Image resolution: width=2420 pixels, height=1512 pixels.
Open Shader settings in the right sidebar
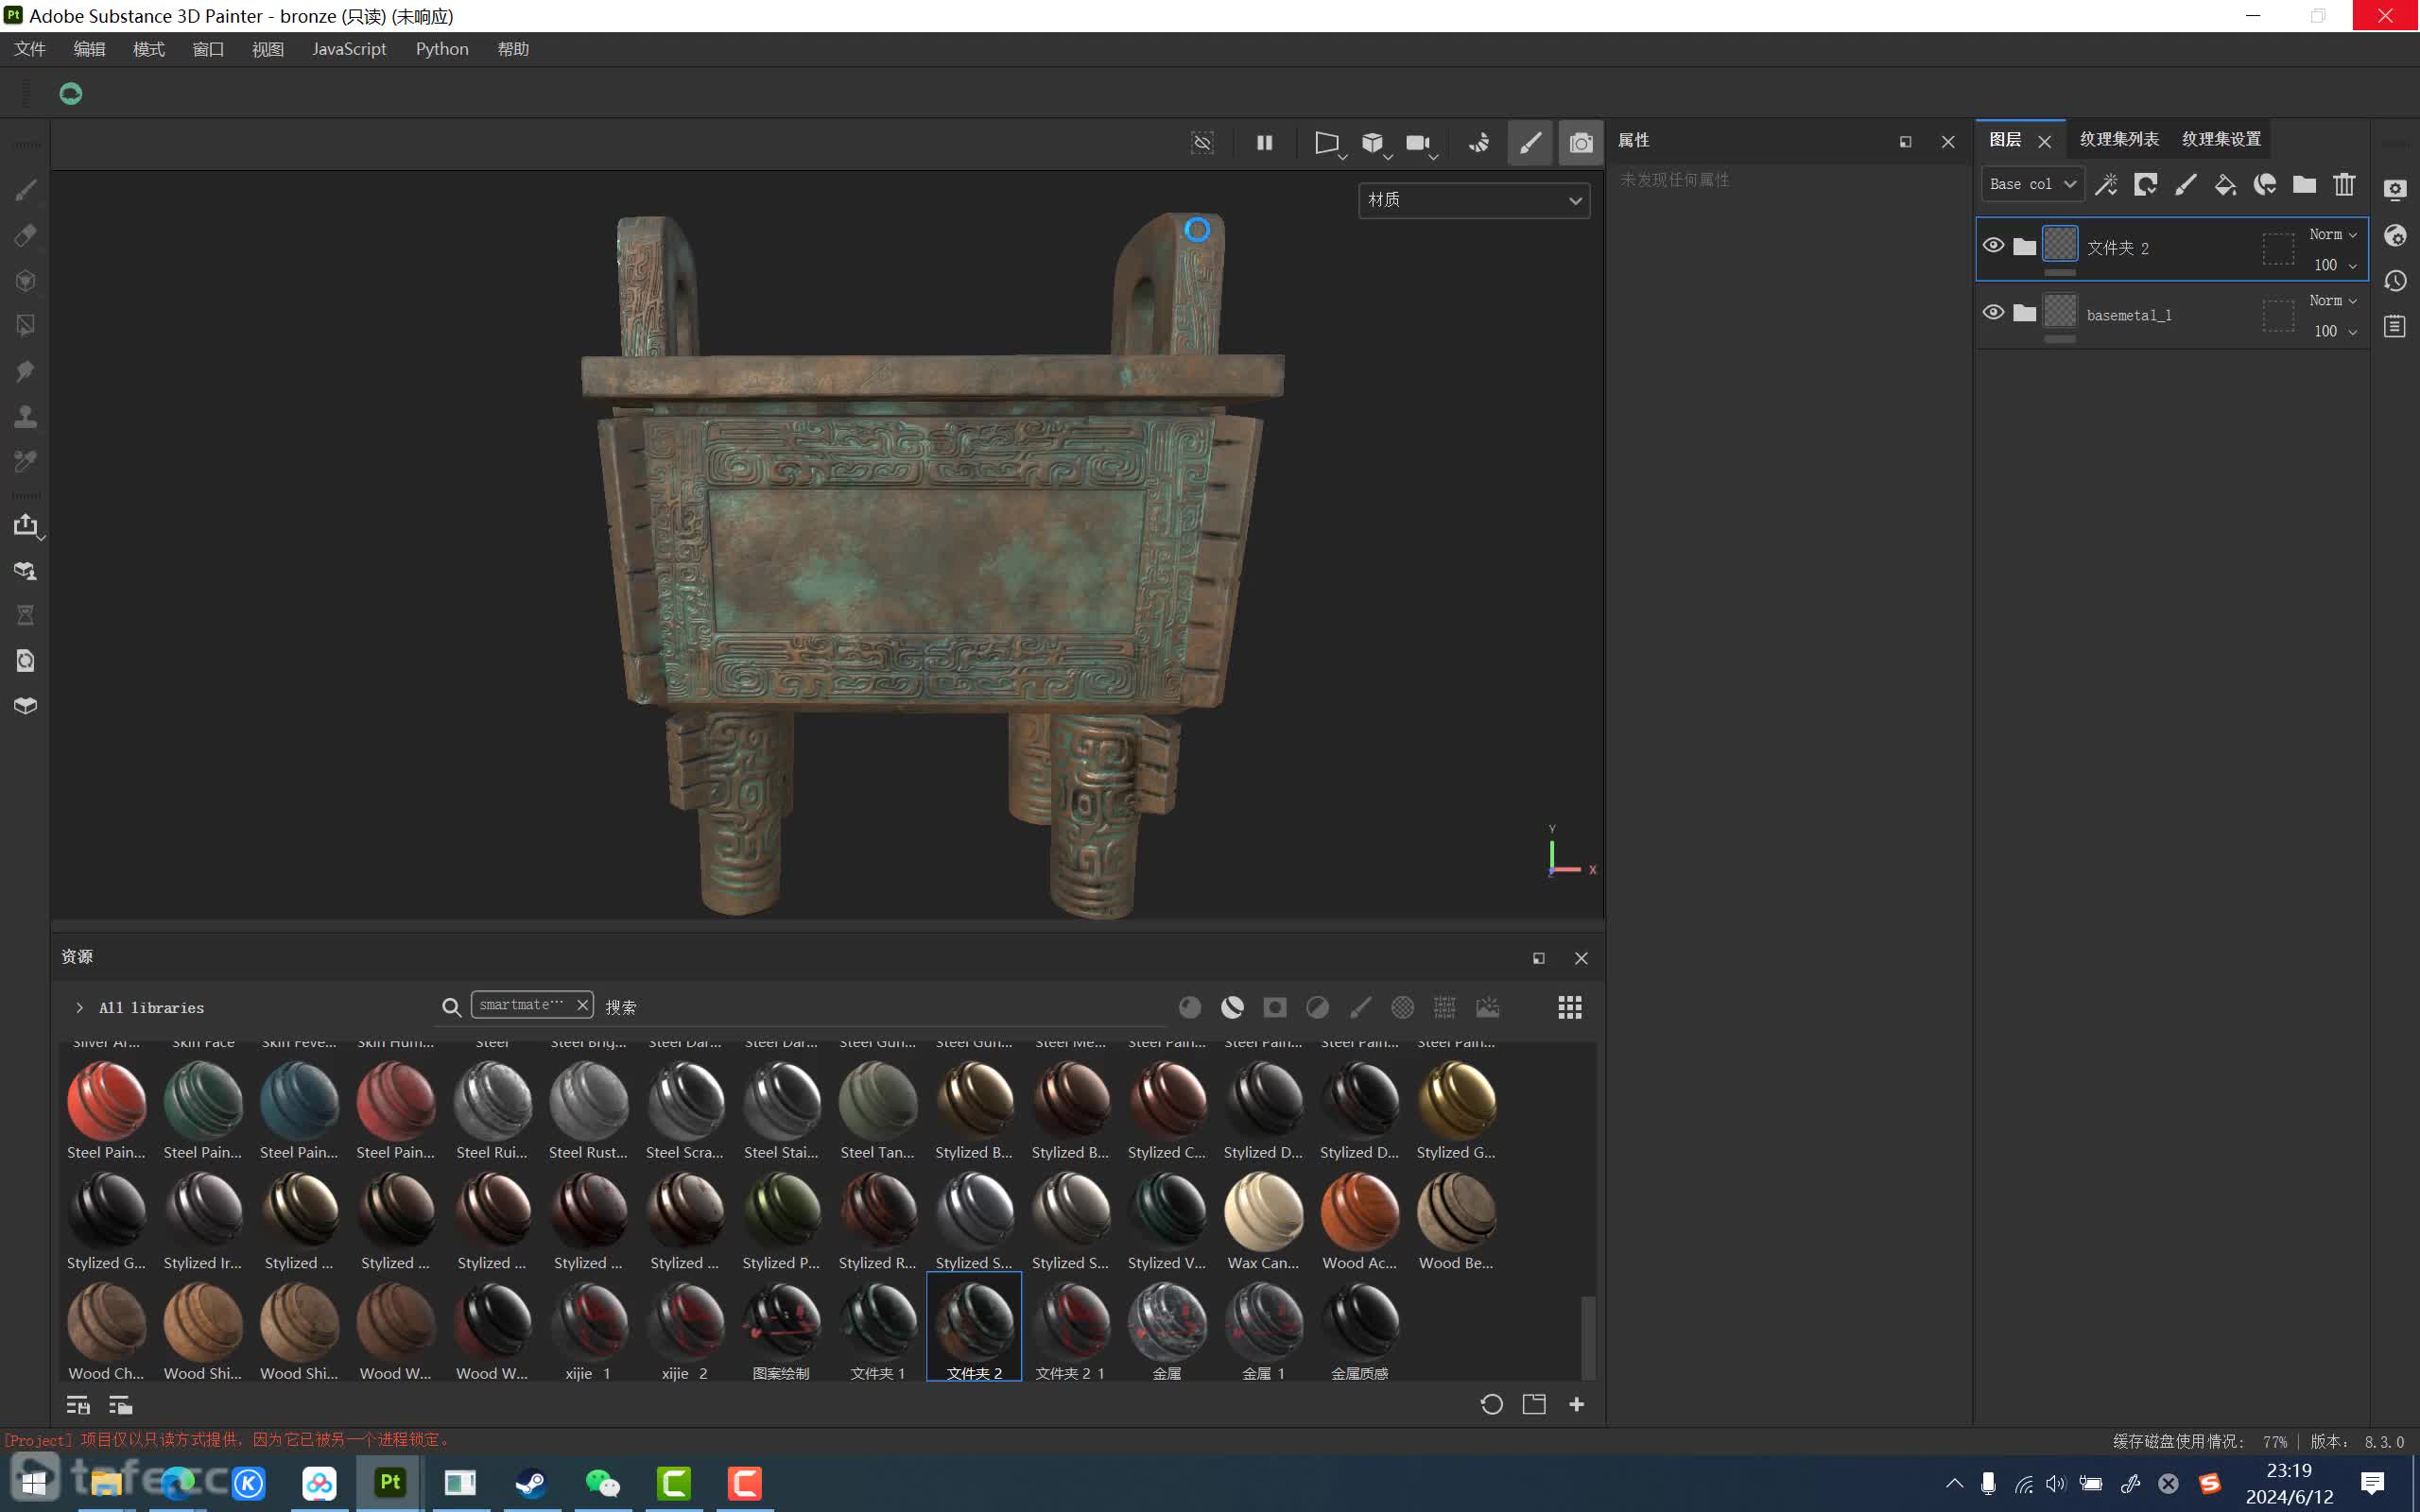coord(2395,235)
